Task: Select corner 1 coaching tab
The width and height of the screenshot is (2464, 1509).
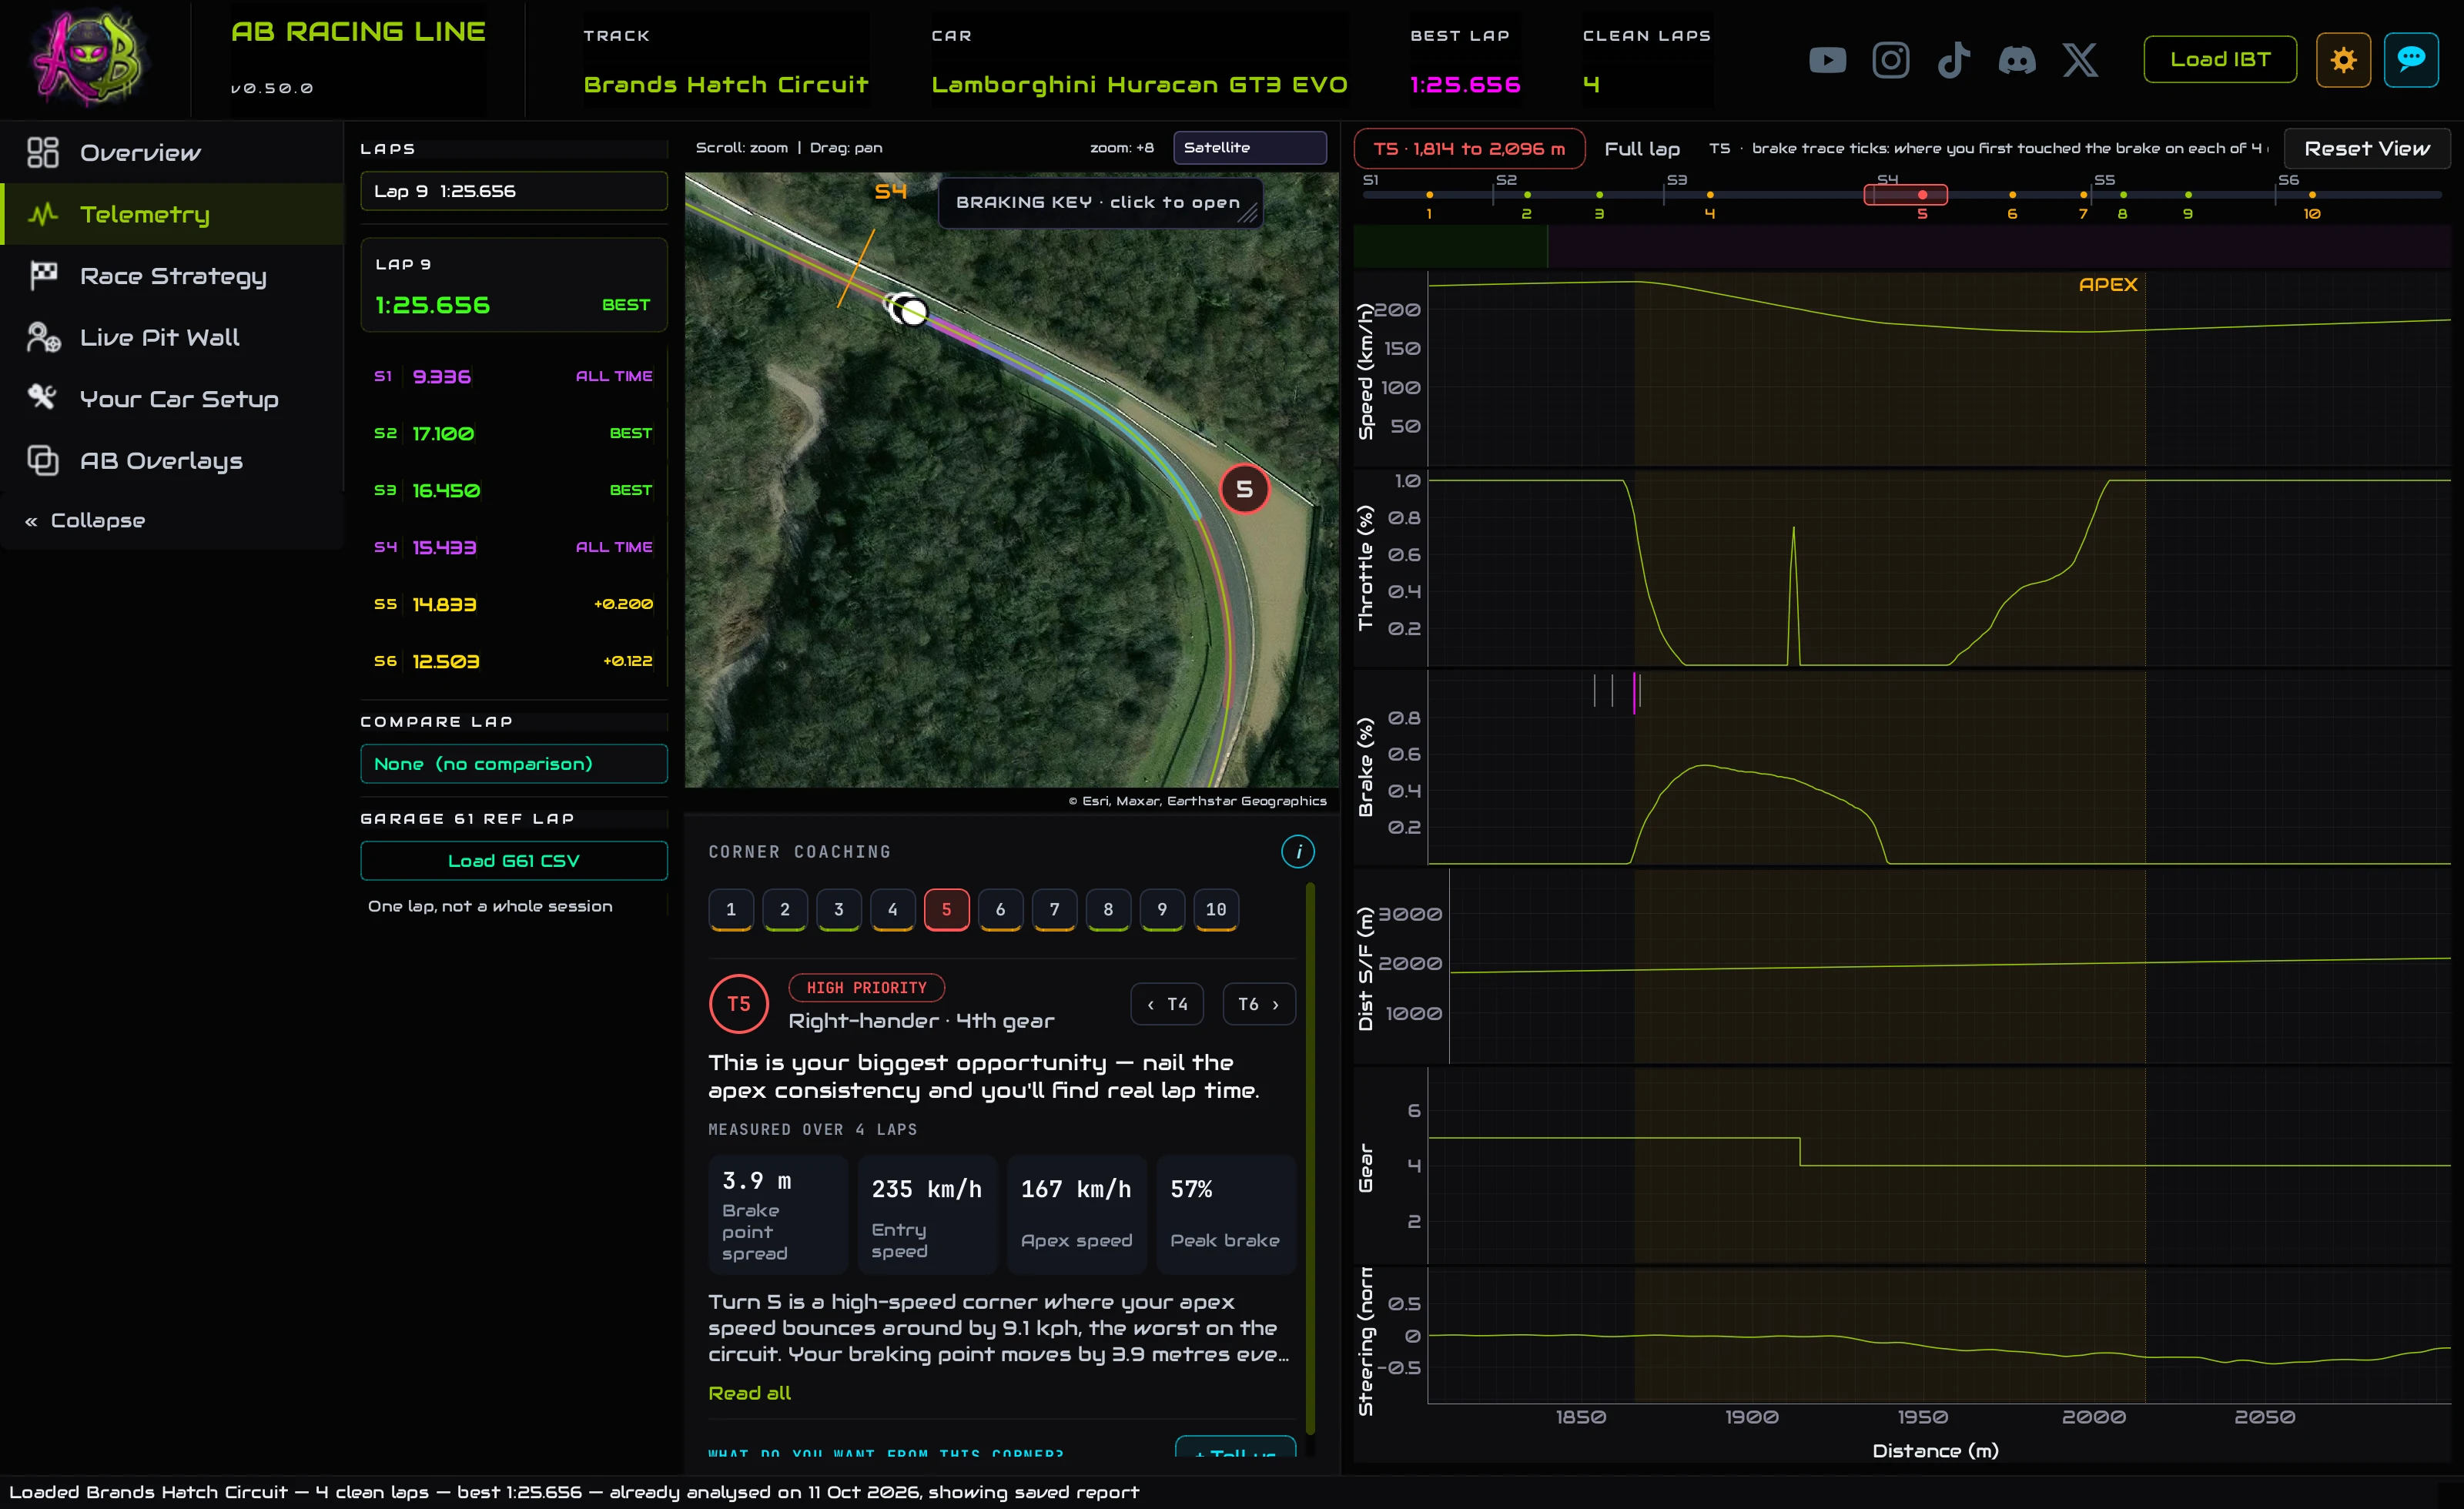Action: 730,909
